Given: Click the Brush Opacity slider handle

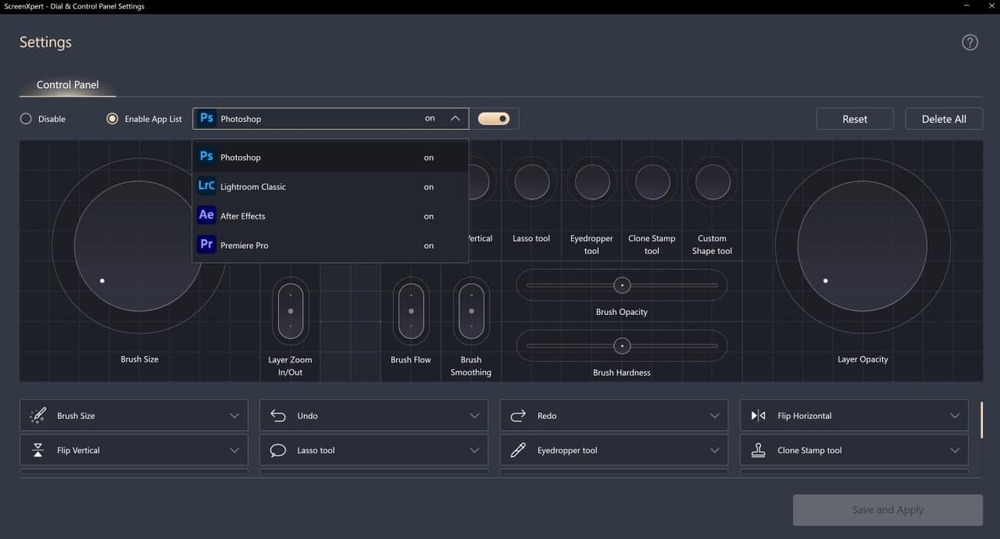Looking at the screenshot, I should 622,285.
